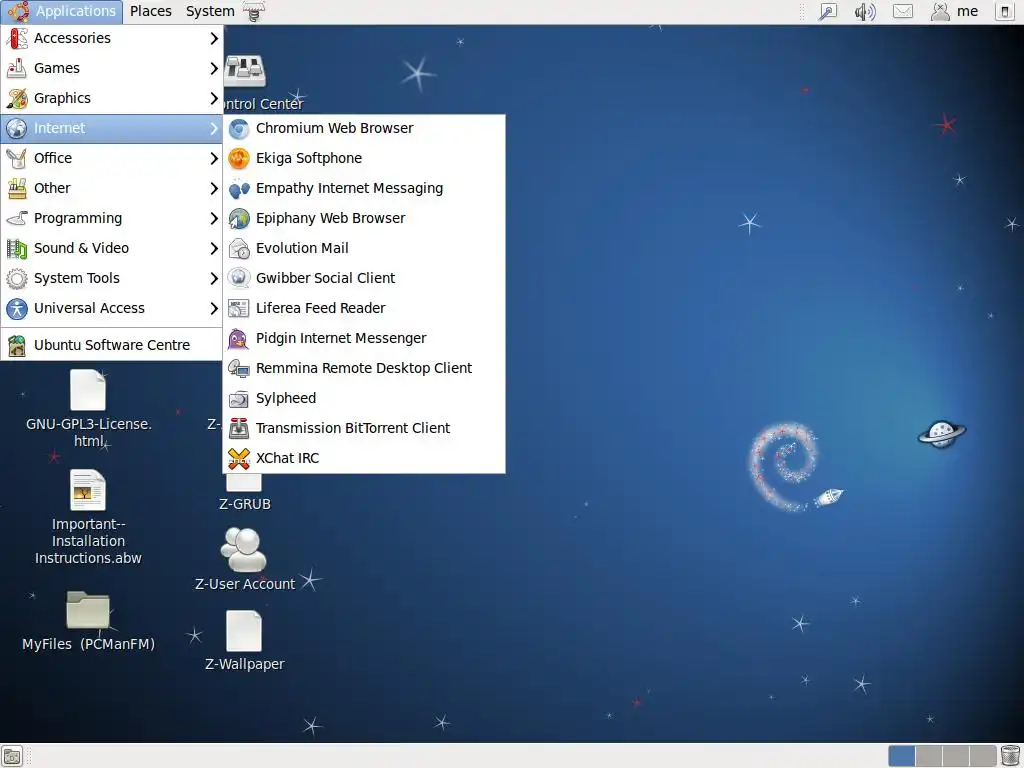The height and width of the screenshot is (768, 1024).
Task: Open the volume speaker icon in panel
Action: point(865,12)
